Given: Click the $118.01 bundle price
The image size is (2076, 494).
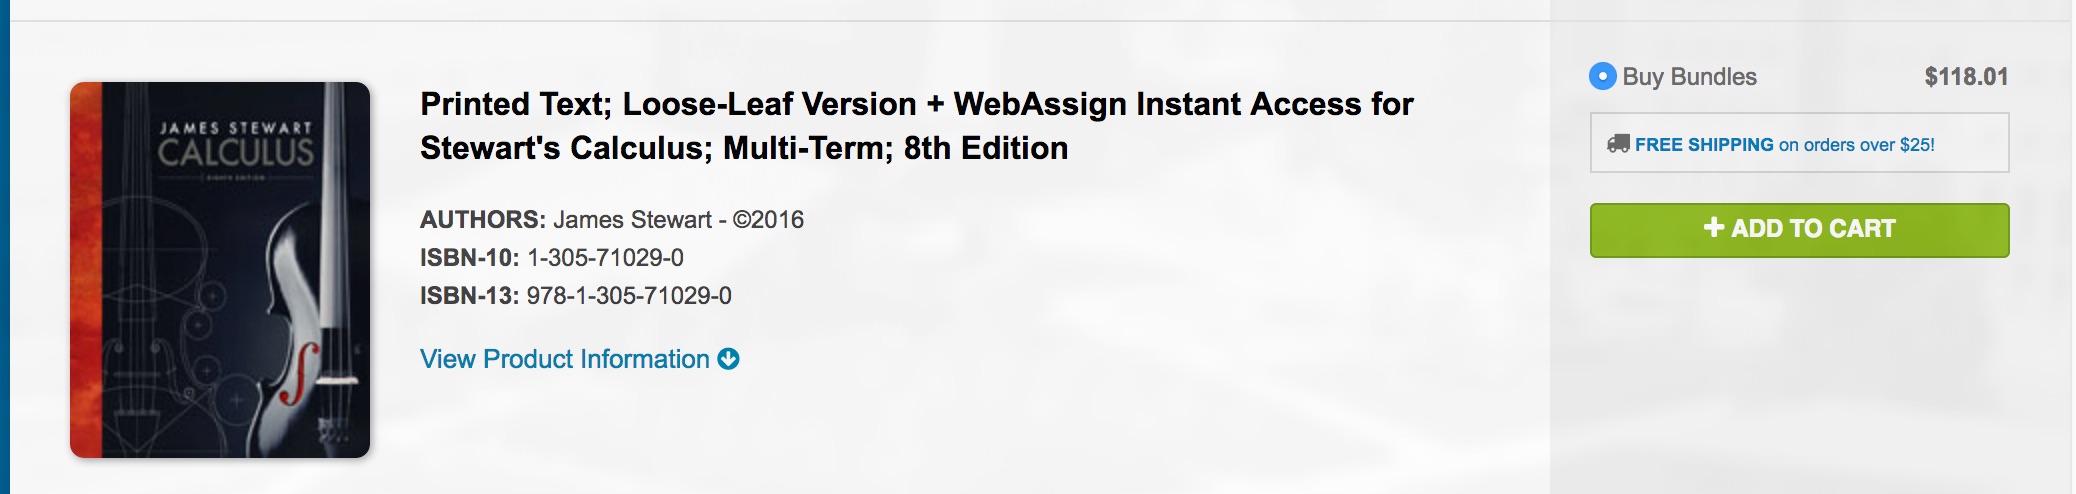Looking at the screenshot, I should coord(1966,77).
